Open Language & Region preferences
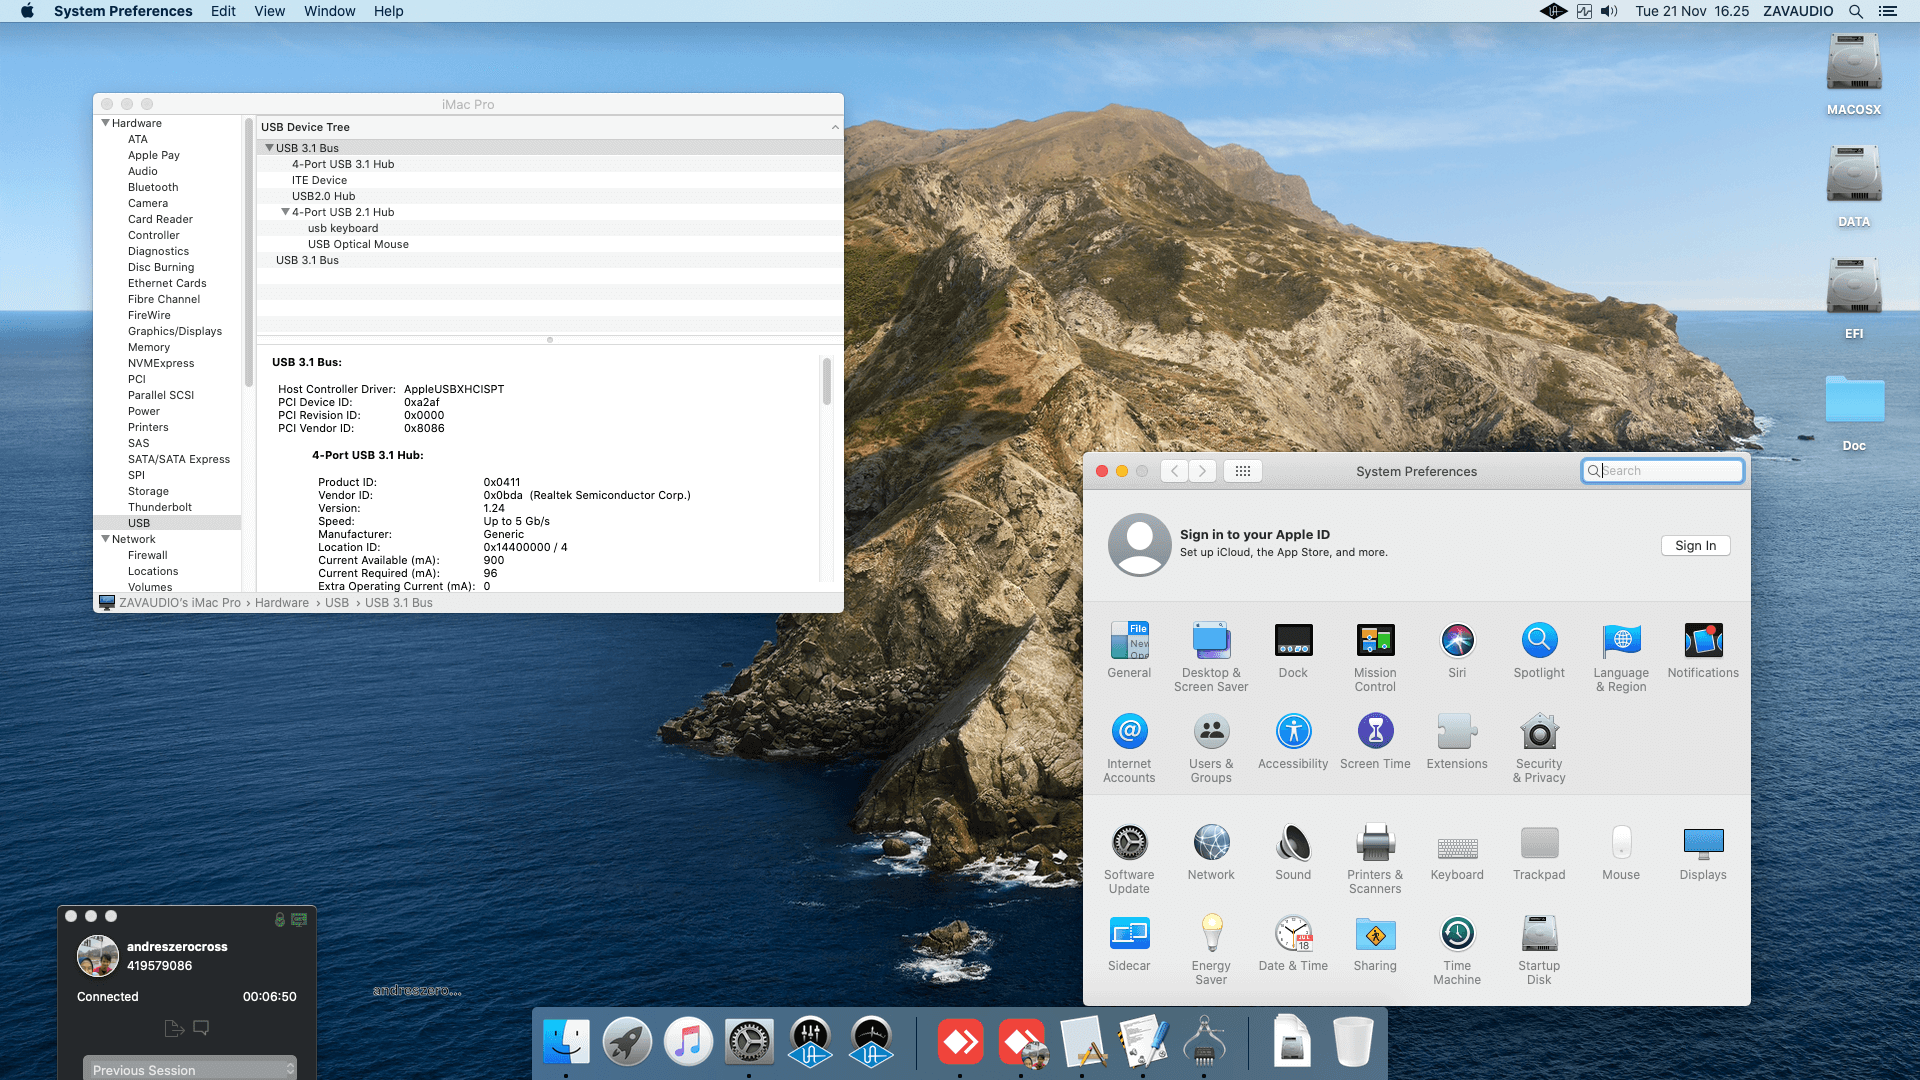 (x=1621, y=657)
